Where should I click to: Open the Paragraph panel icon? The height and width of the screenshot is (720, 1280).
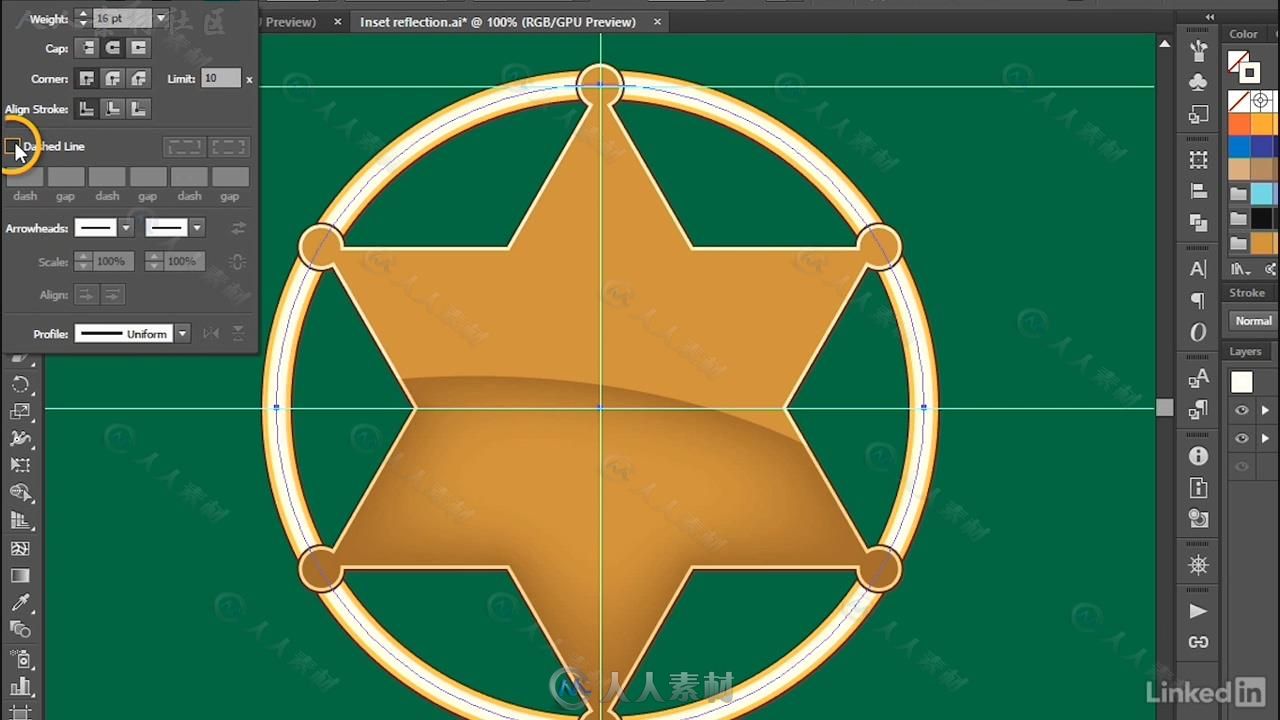(x=1198, y=301)
